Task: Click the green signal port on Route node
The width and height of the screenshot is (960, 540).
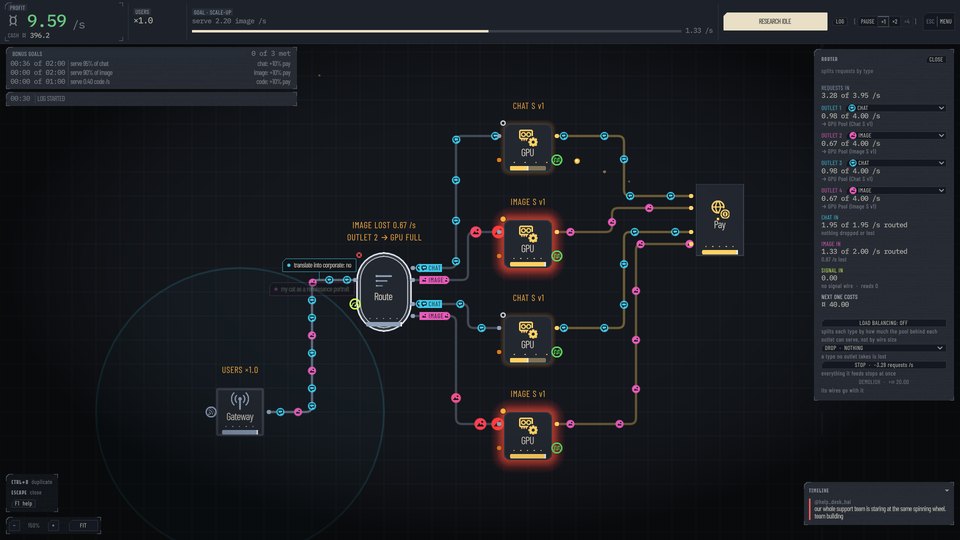Action: 354,304
